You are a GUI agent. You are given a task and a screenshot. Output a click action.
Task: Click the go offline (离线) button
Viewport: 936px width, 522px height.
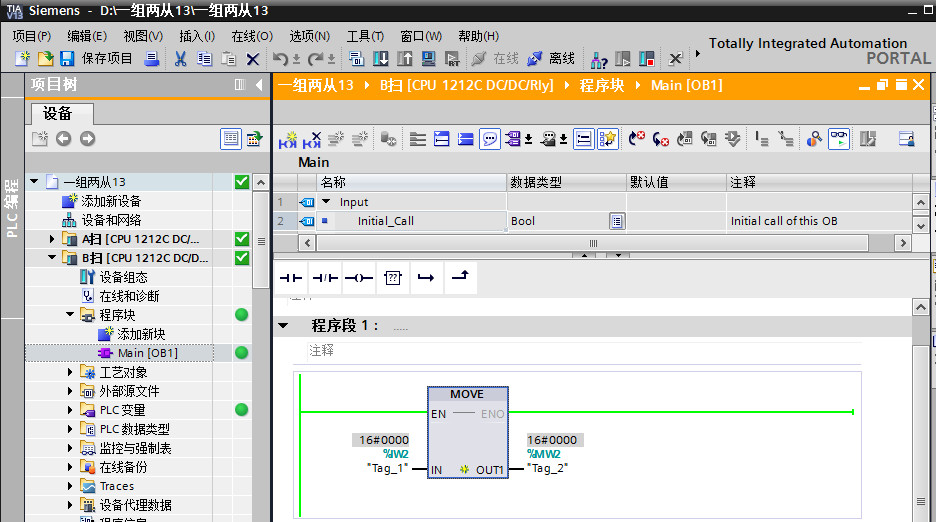[x=552, y=59]
